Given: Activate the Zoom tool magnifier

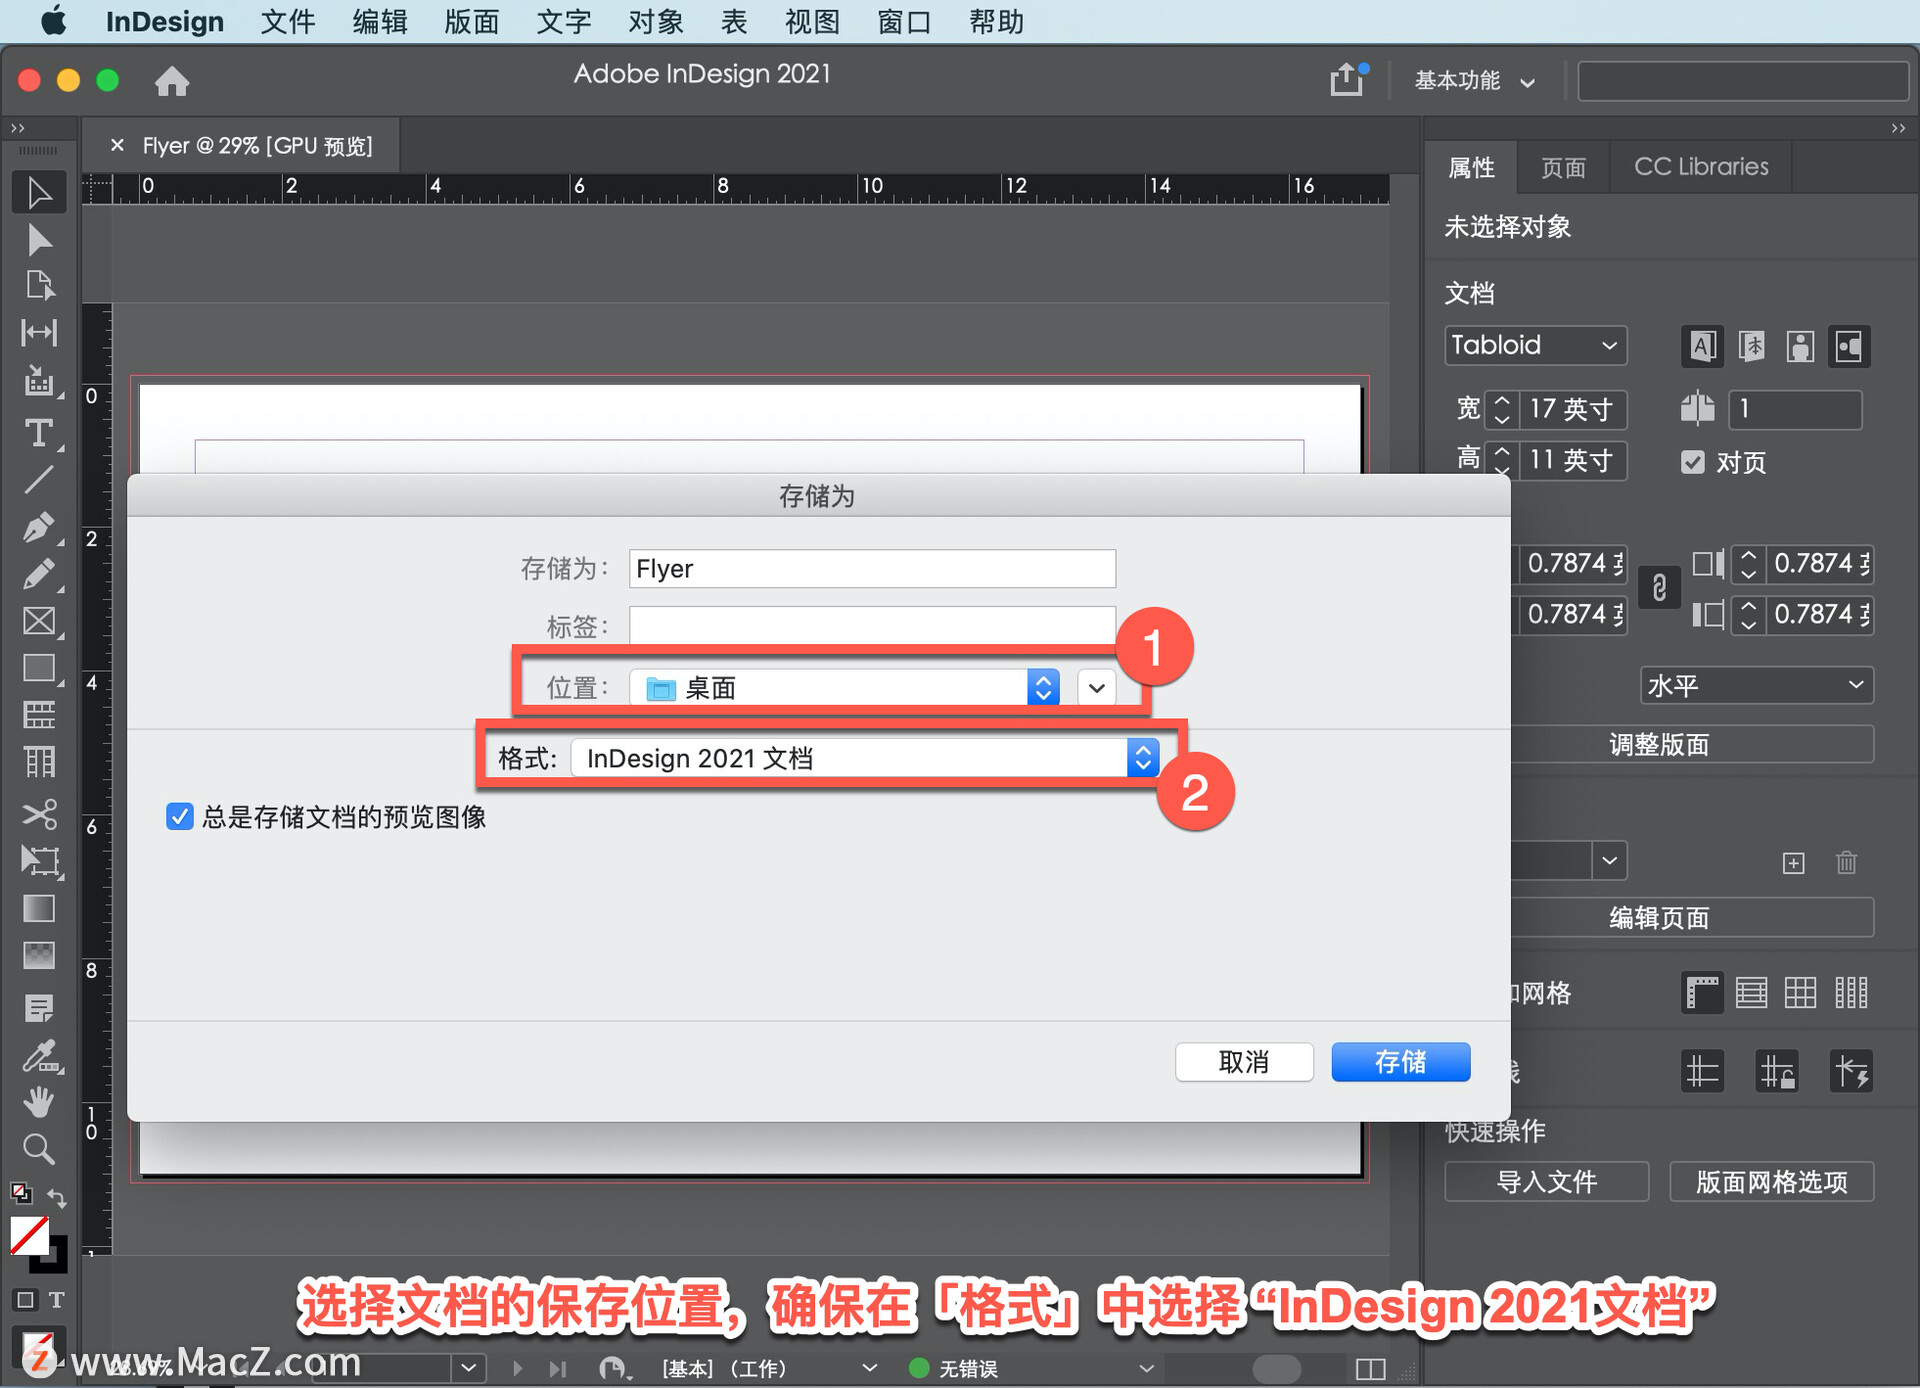Looking at the screenshot, I should click(x=38, y=1149).
